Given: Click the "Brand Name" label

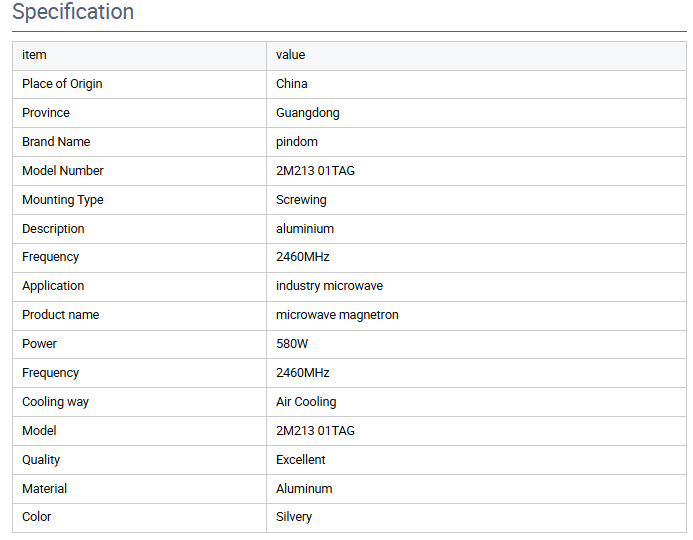Looking at the screenshot, I should click(56, 141).
